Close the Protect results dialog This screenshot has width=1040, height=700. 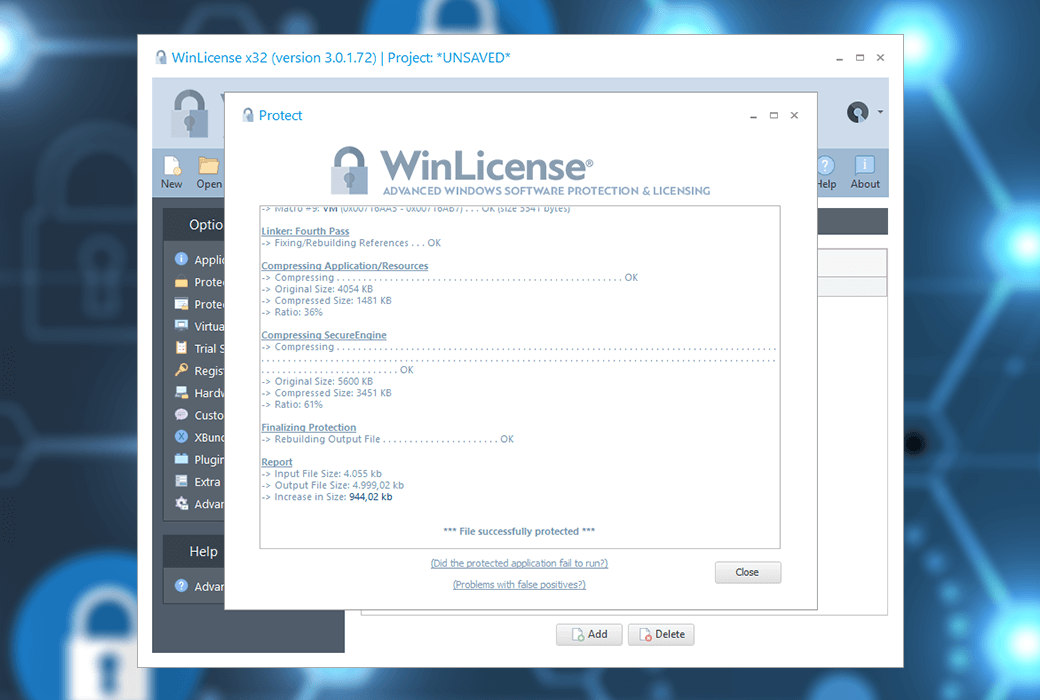(747, 572)
